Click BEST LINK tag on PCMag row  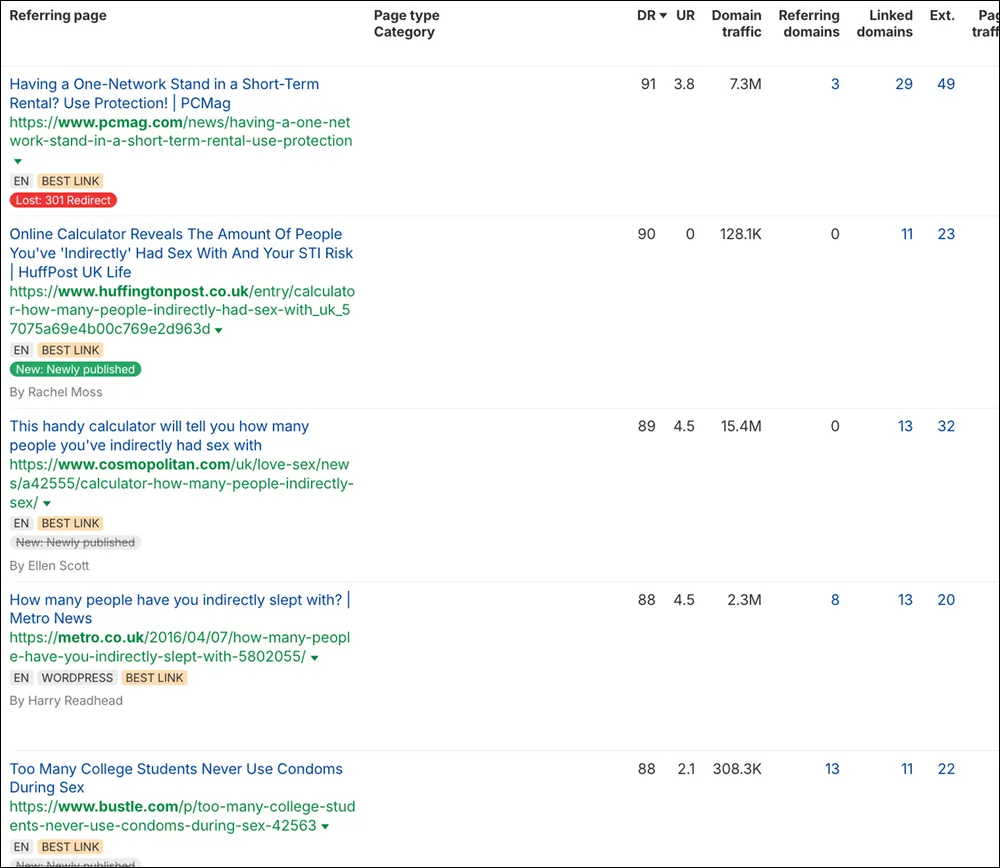[70, 181]
